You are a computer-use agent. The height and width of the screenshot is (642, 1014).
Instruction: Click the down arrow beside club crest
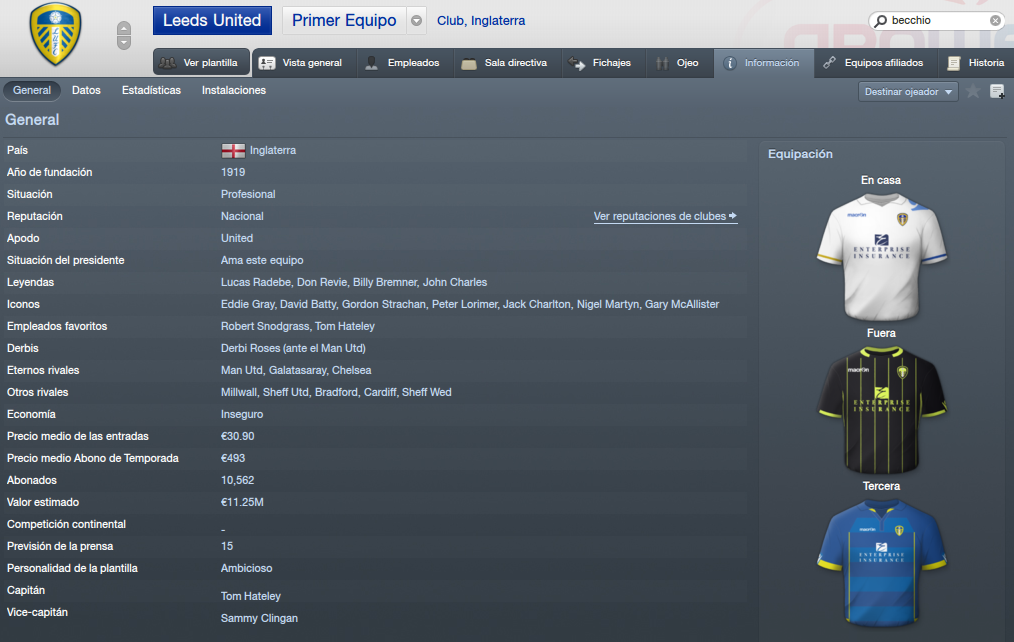(124, 43)
